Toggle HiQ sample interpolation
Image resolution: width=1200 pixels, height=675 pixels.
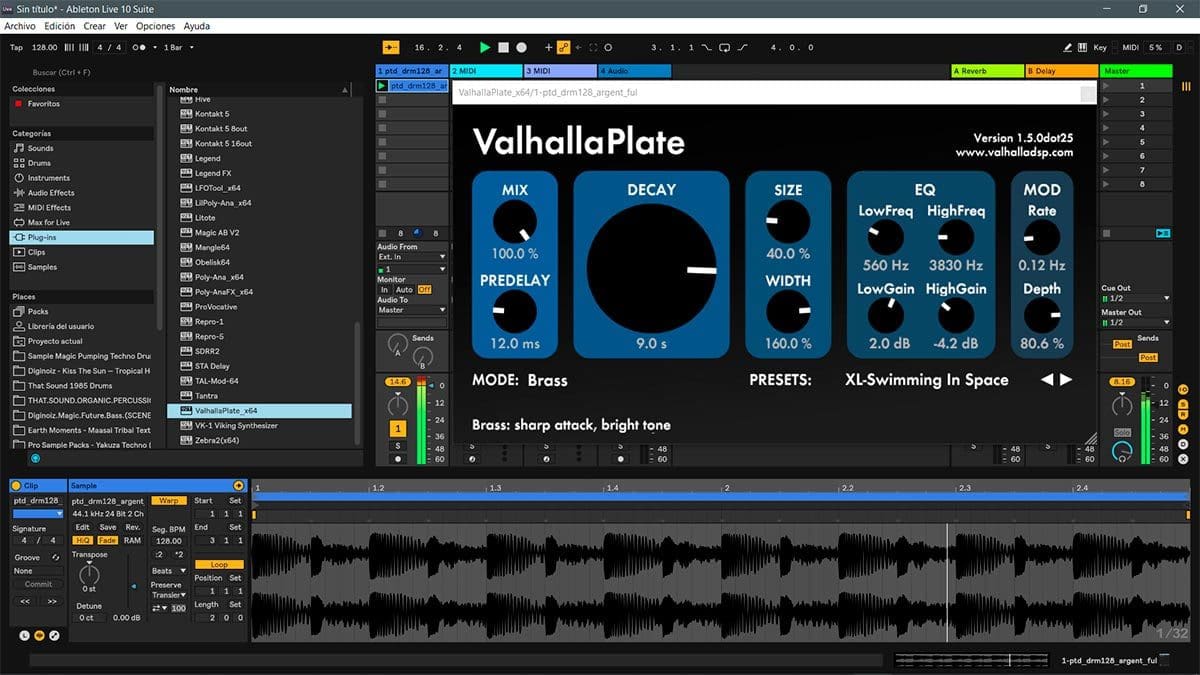coord(83,540)
